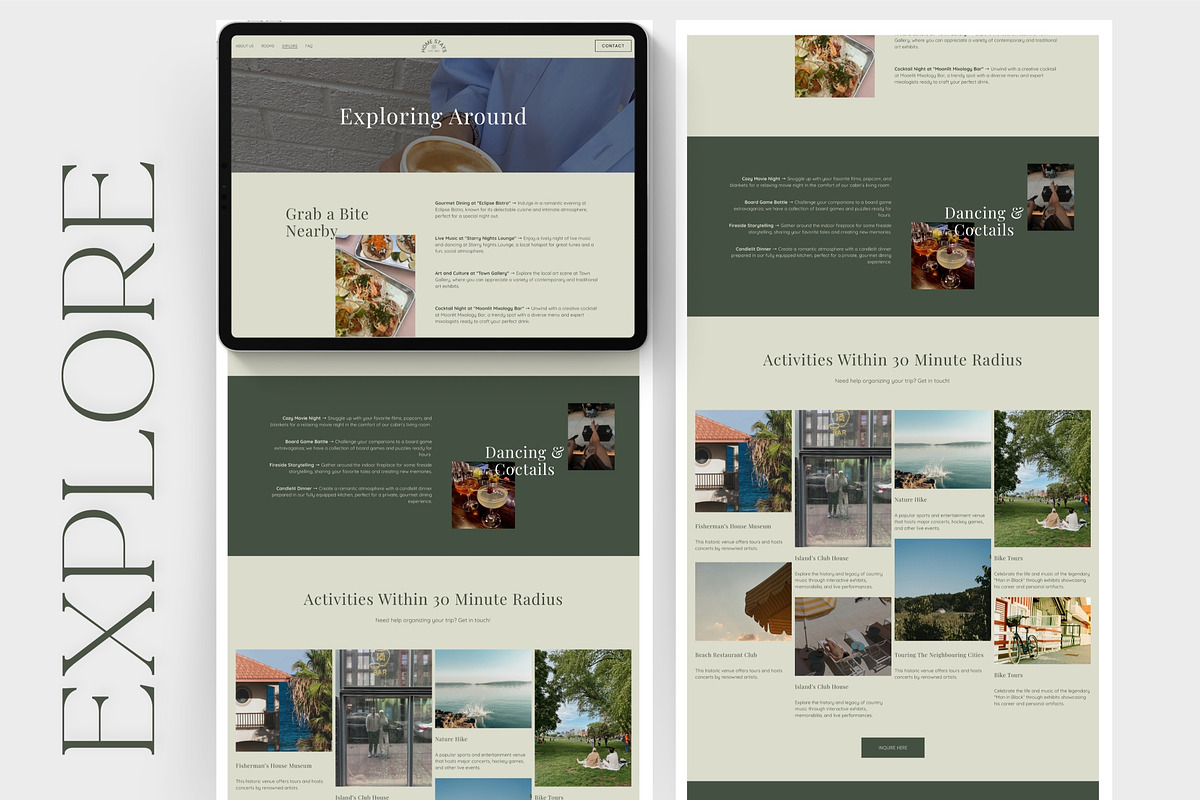The height and width of the screenshot is (800, 1200).
Task: Open the EXPLORE tab in the navbar
Action: pyautogui.click(x=290, y=45)
